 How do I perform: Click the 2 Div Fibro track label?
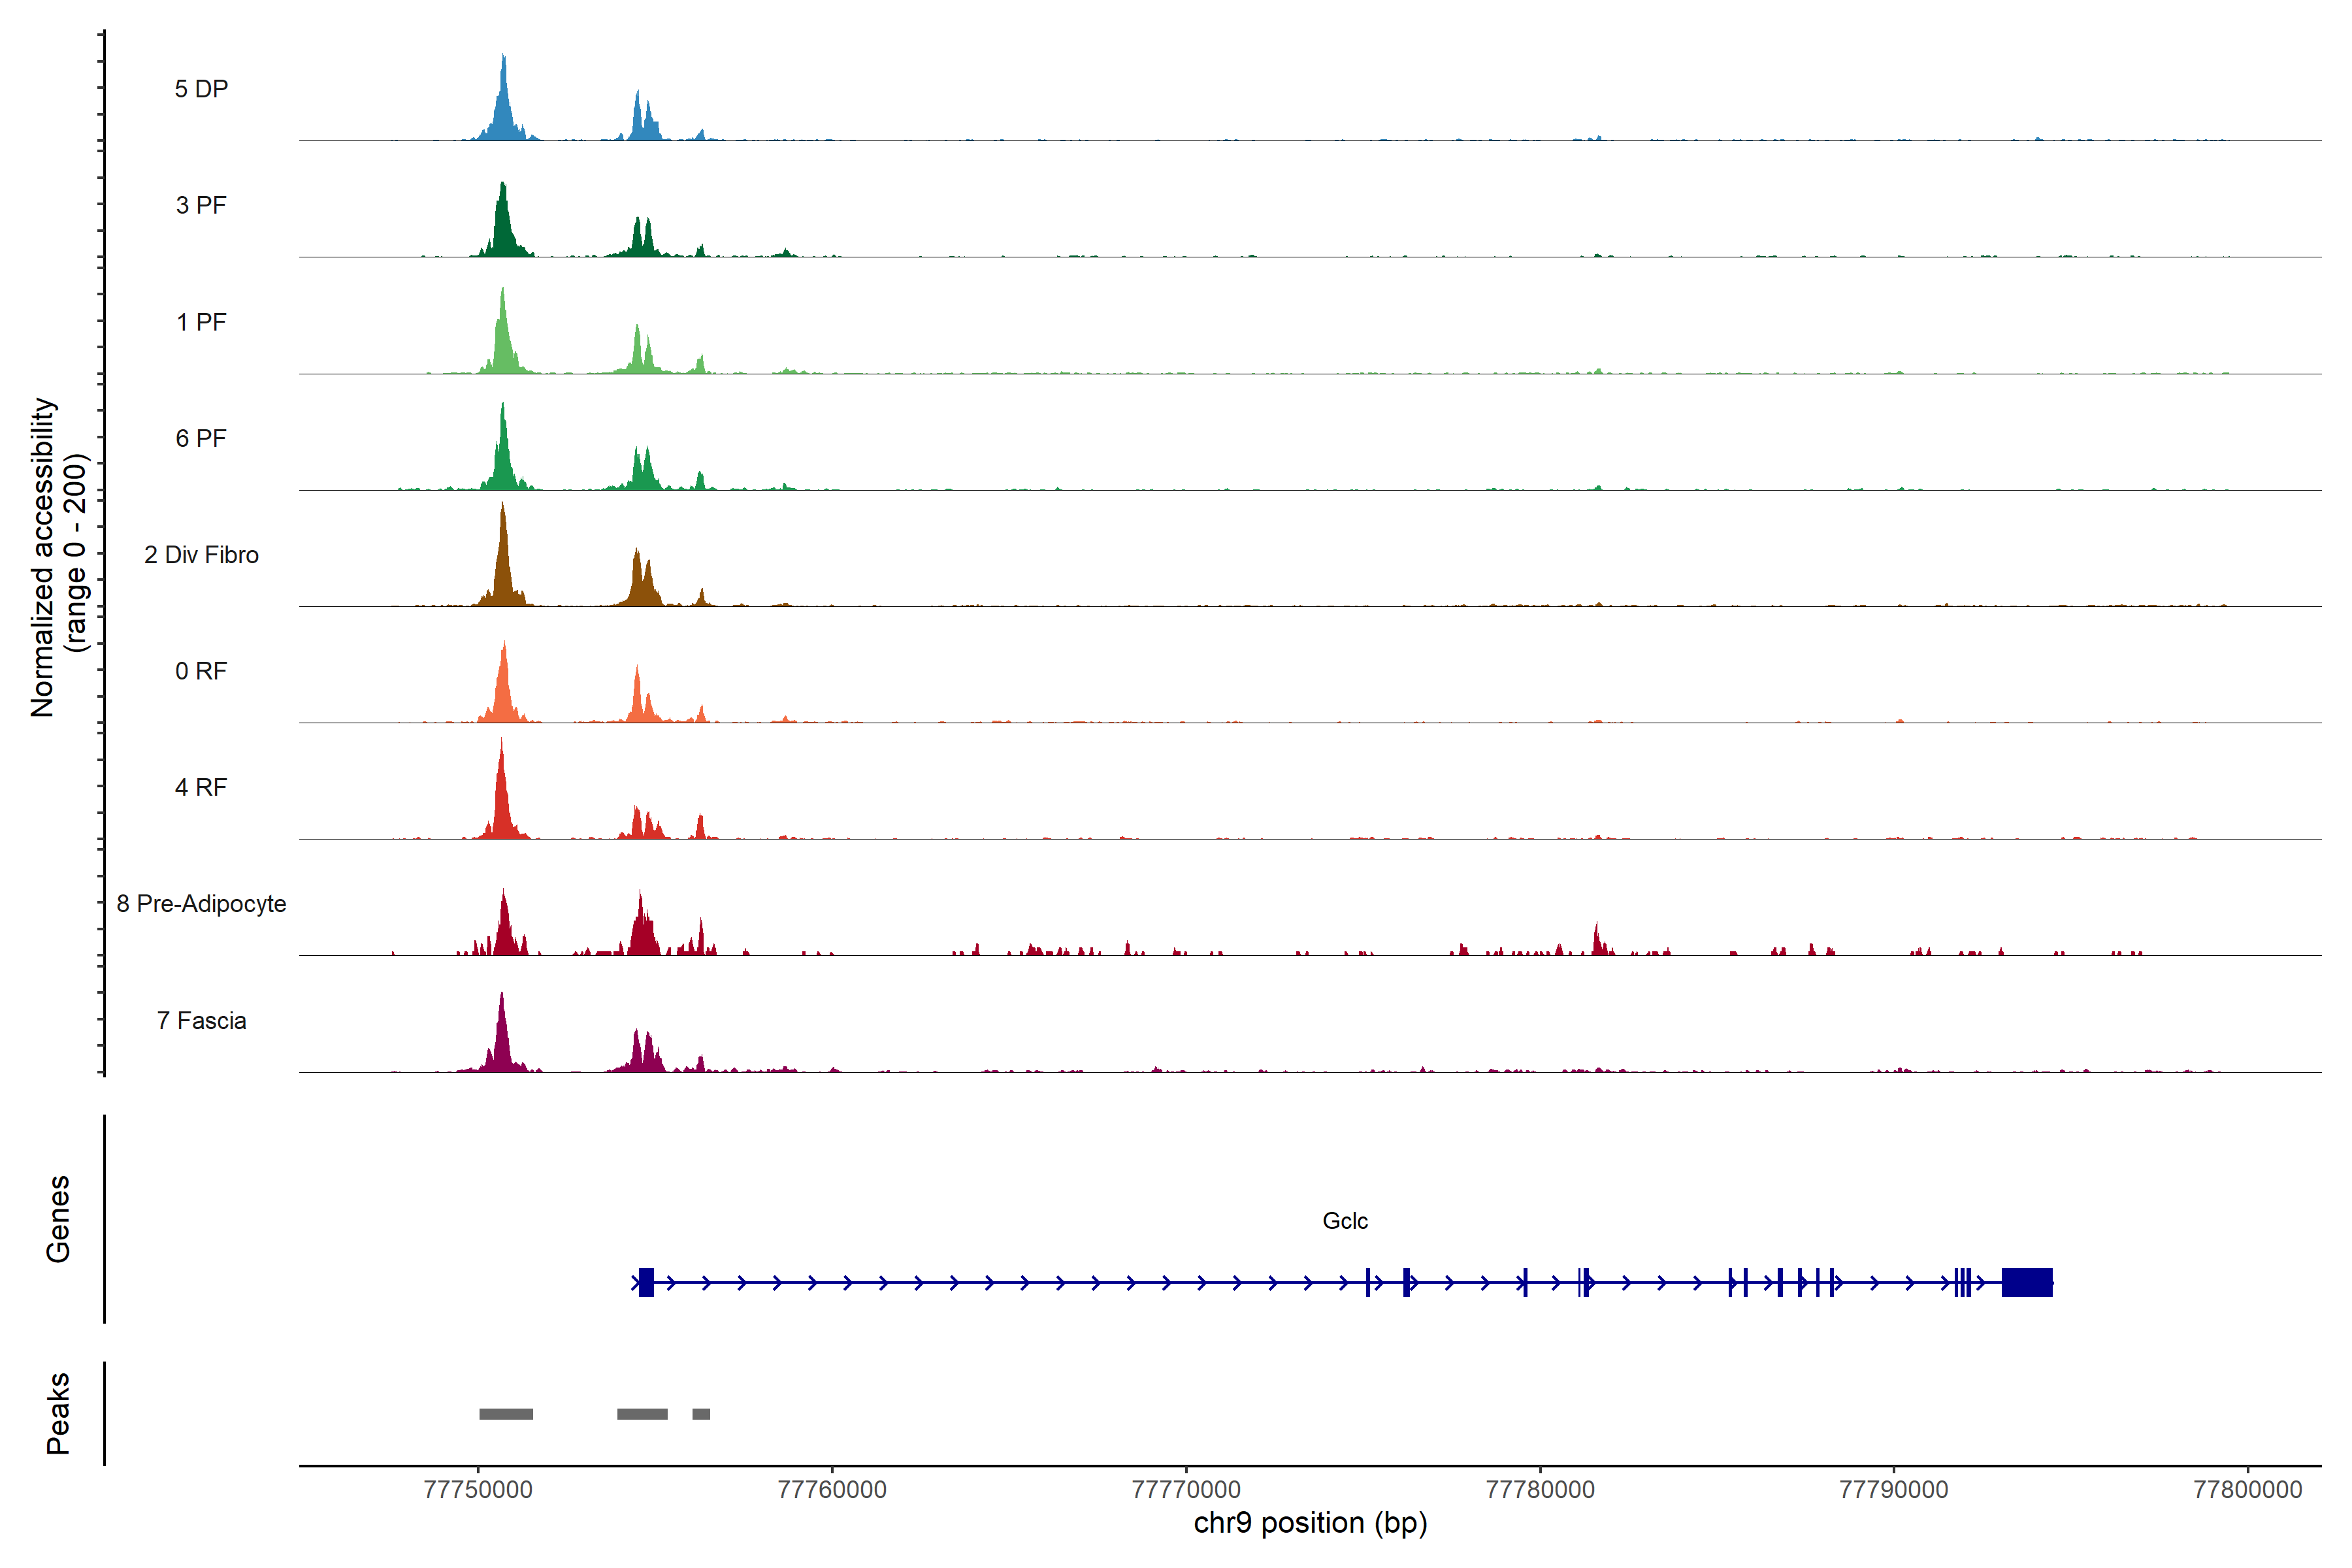point(201,555)
